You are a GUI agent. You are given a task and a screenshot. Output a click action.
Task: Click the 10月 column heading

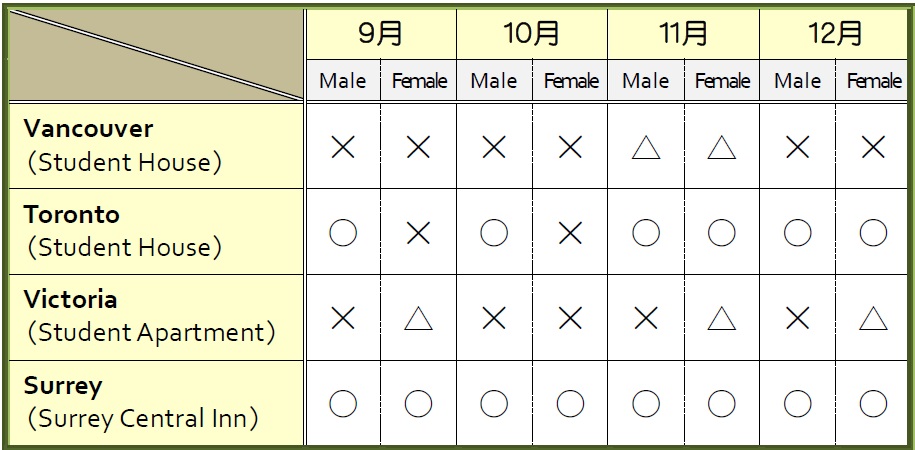pyautogui.click(x=532, y=34)
